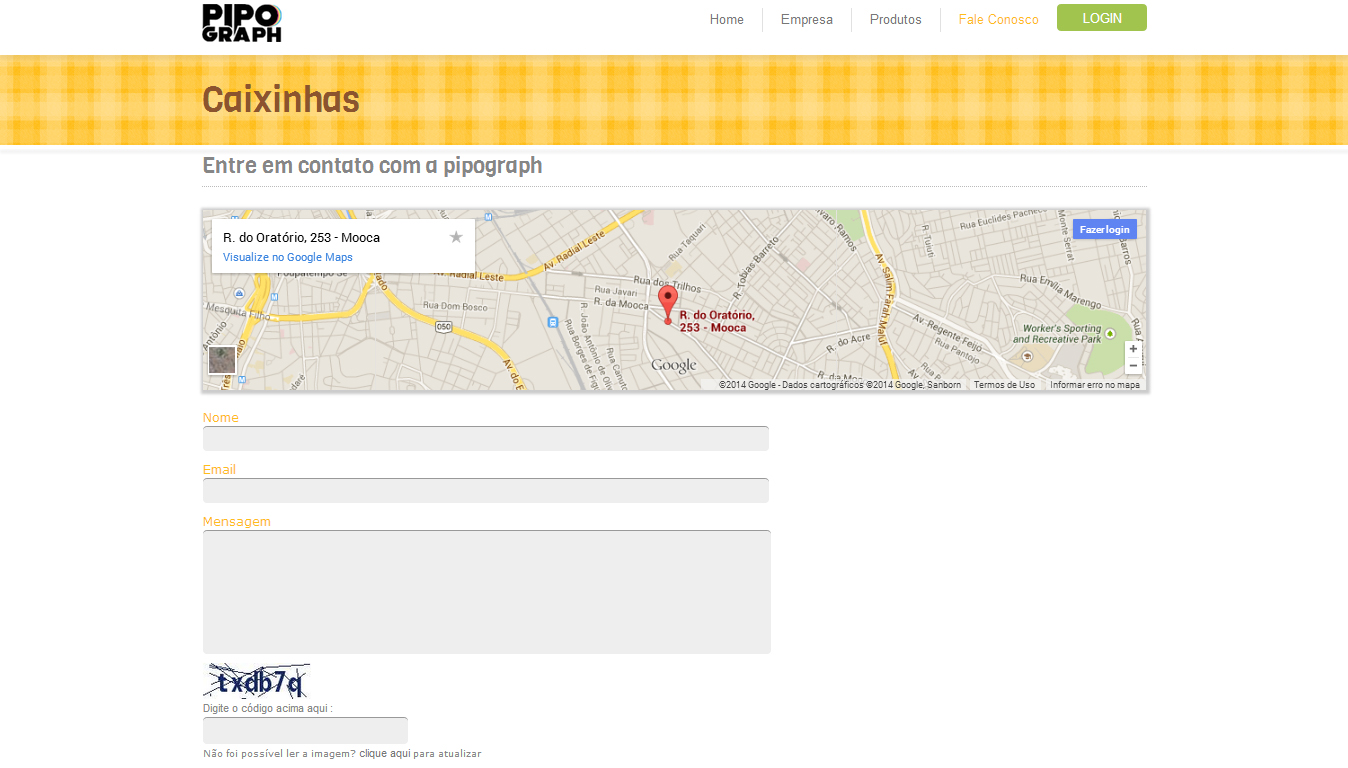This screenshot has height=768, width=1348.
Task: Click the green LOGIN button
Action: 1102,18
